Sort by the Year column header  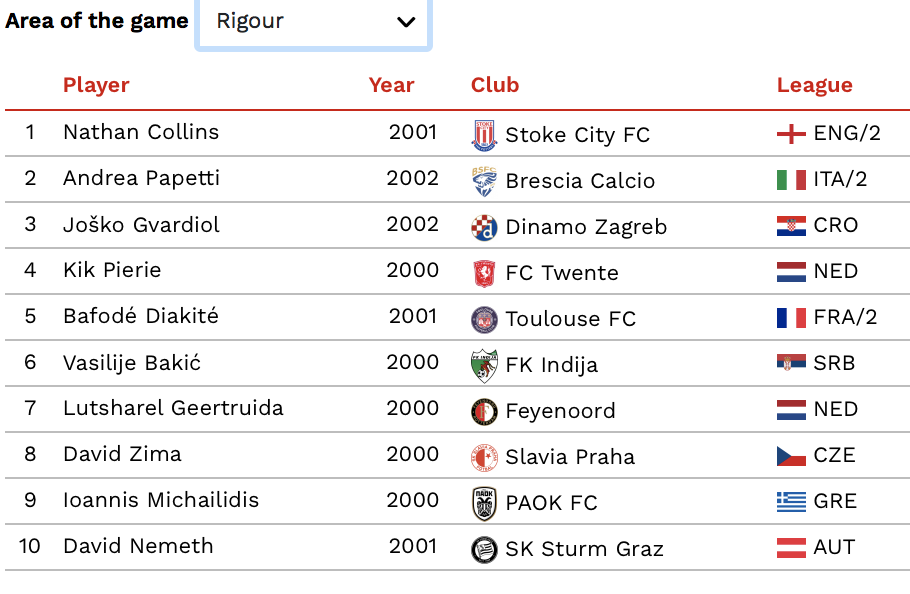pos(391,85)
